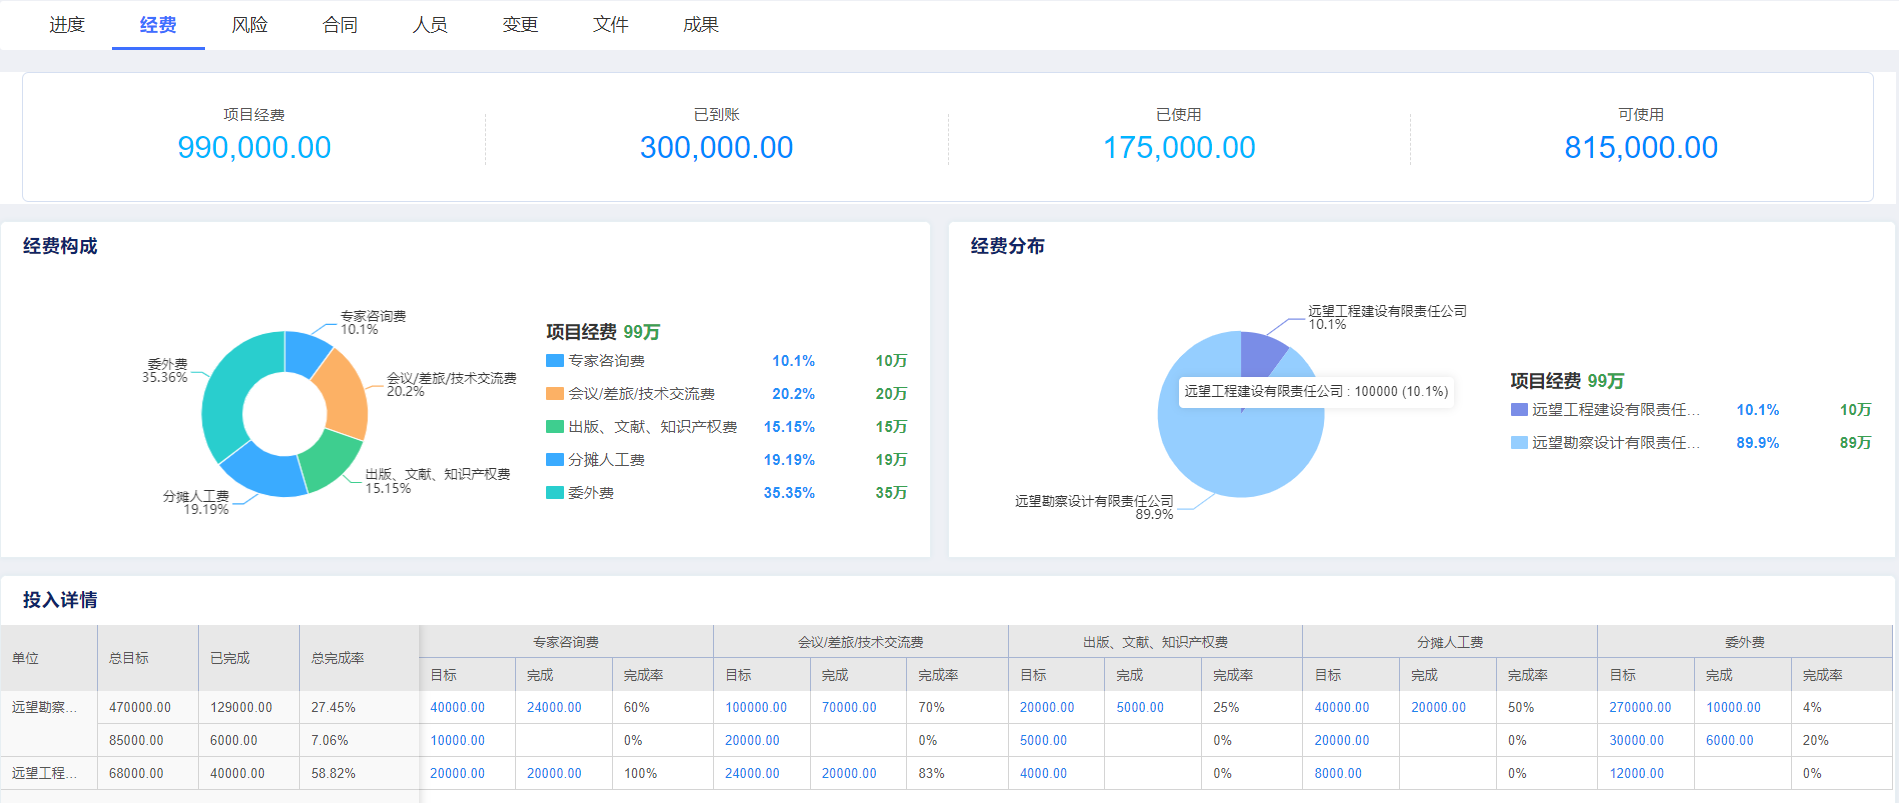Toggle 出版、文献、知识产权费 legend color swatch
This screenshot has width=1899, height=803.
[x=555, y=427]
